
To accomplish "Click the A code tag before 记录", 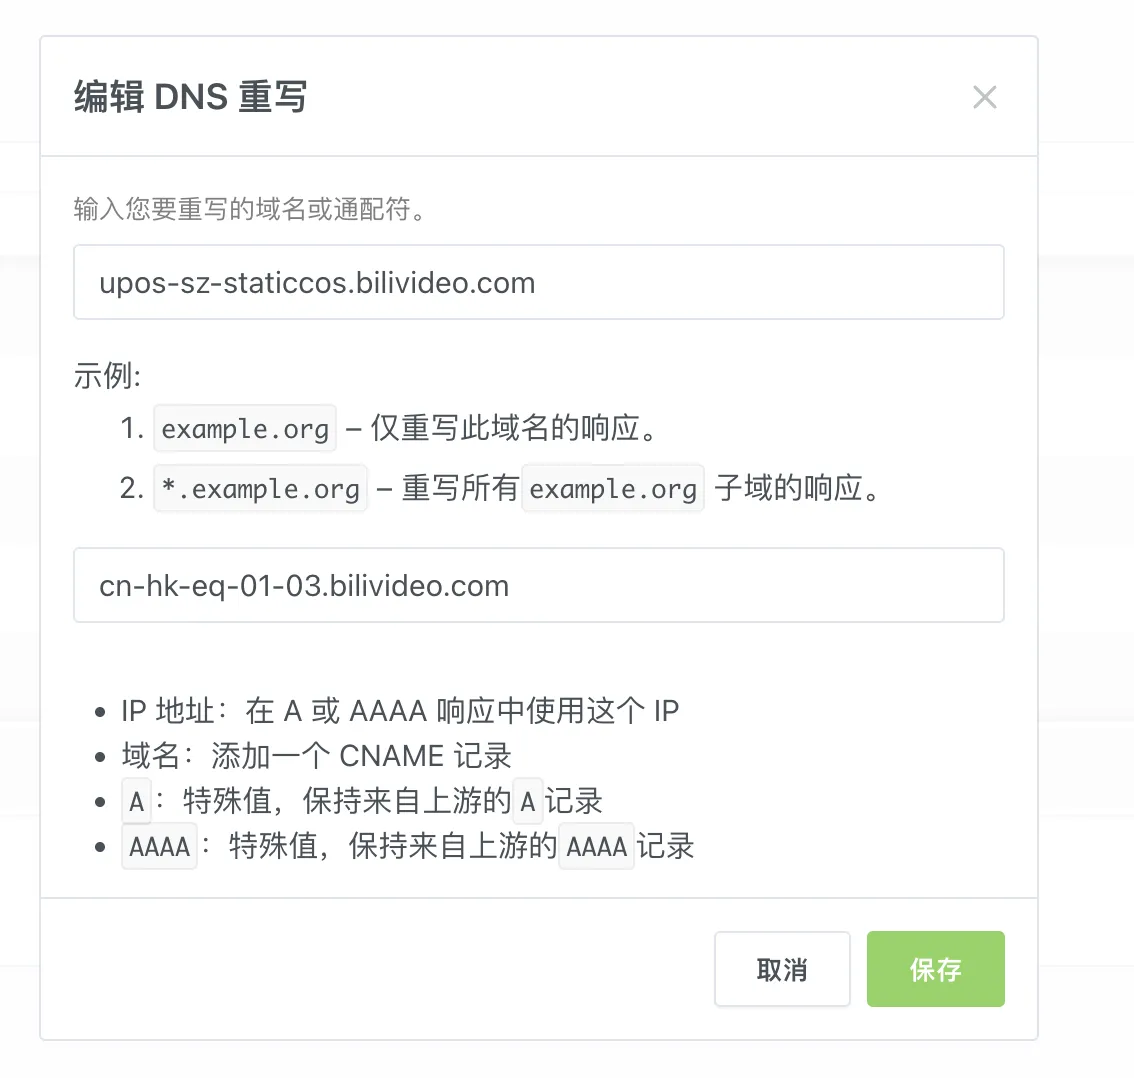I will [527, 801].
